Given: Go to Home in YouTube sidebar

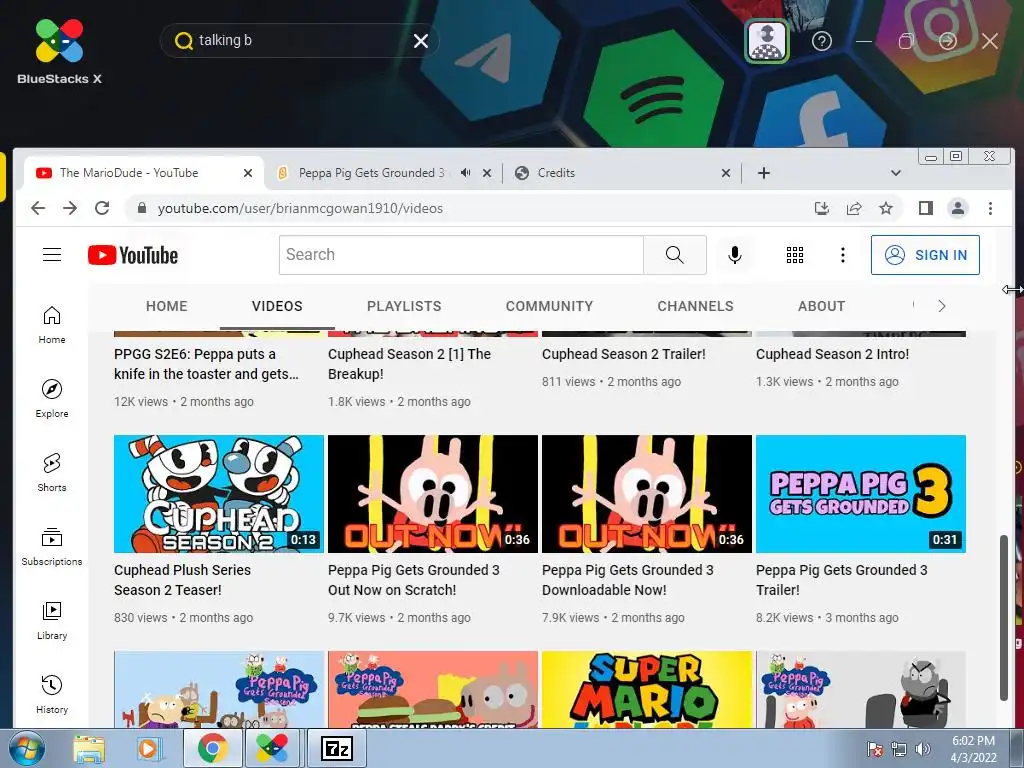Looking at the screenshot, I should [52, 325].
